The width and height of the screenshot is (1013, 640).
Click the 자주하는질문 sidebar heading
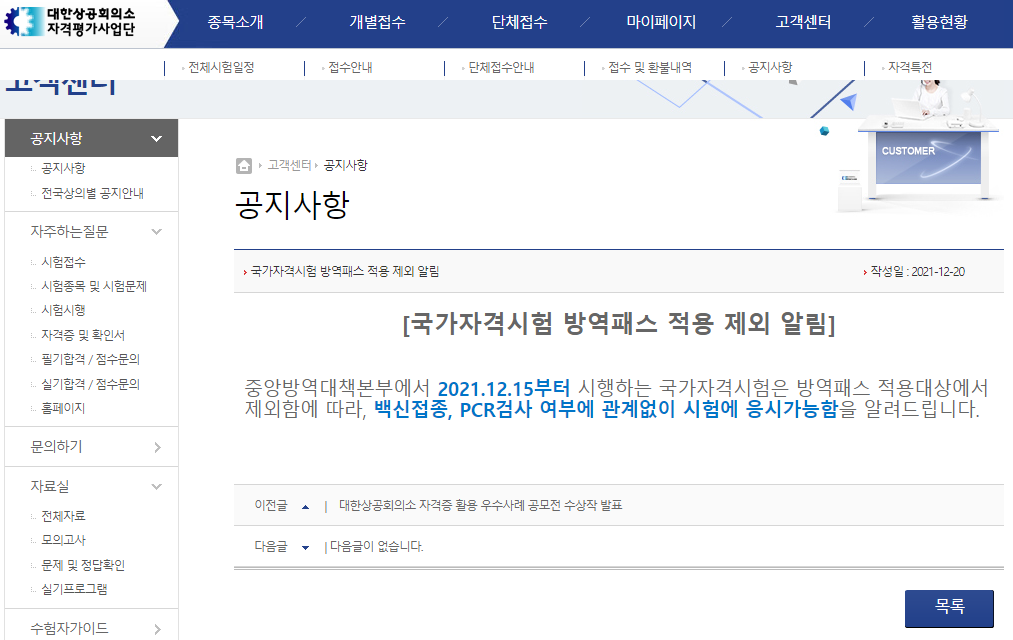click(x=69, y=231)
